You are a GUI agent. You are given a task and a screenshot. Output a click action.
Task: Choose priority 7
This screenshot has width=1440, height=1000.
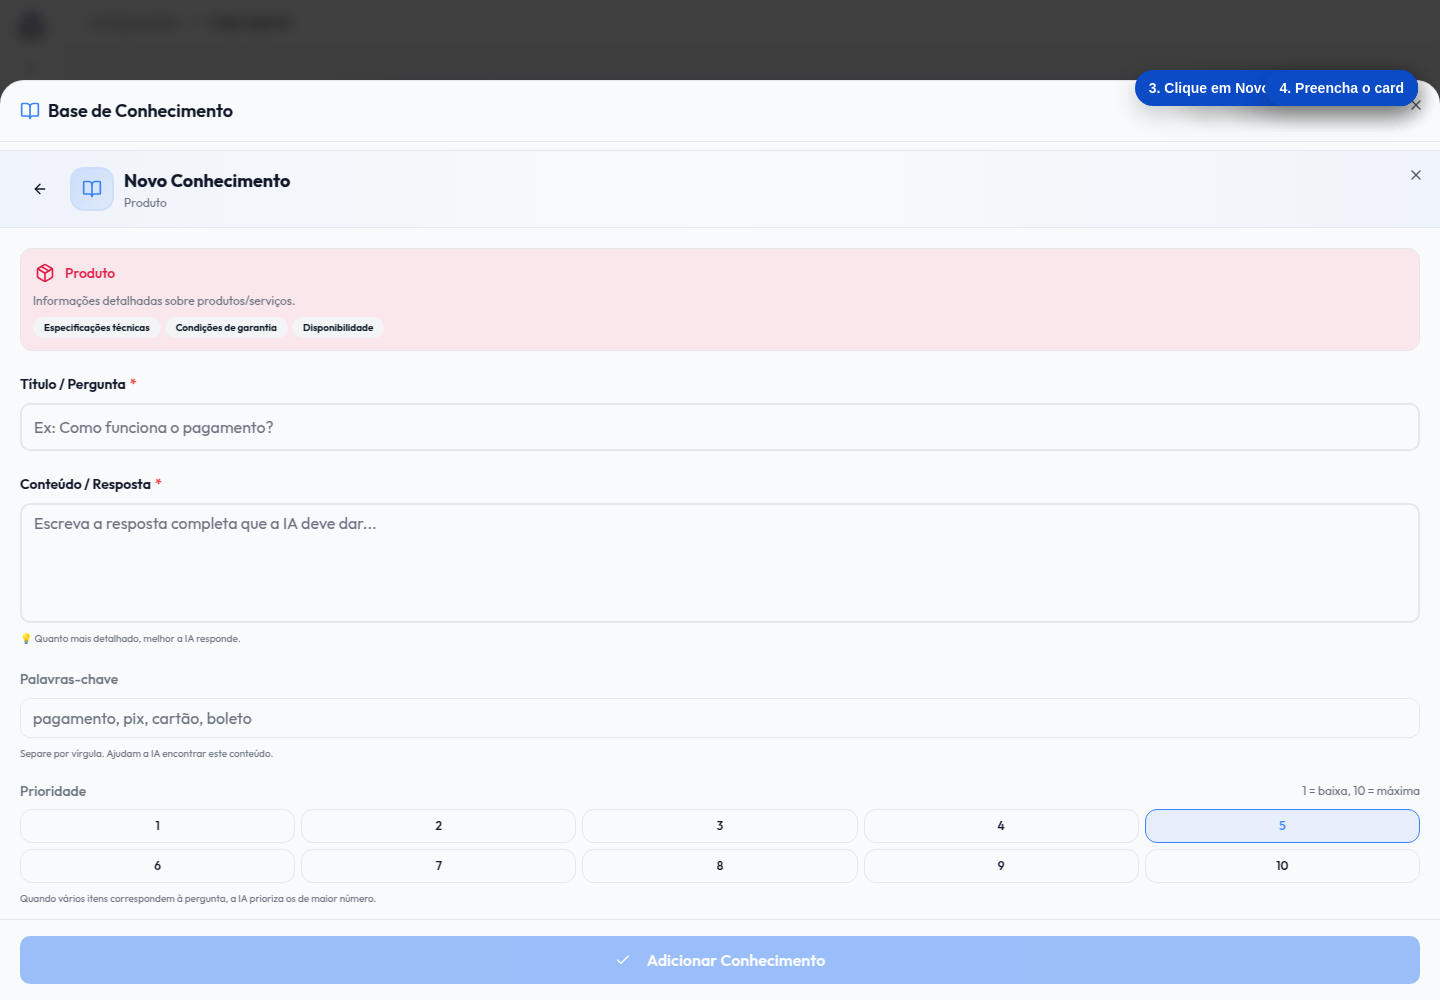pos(438,866)
